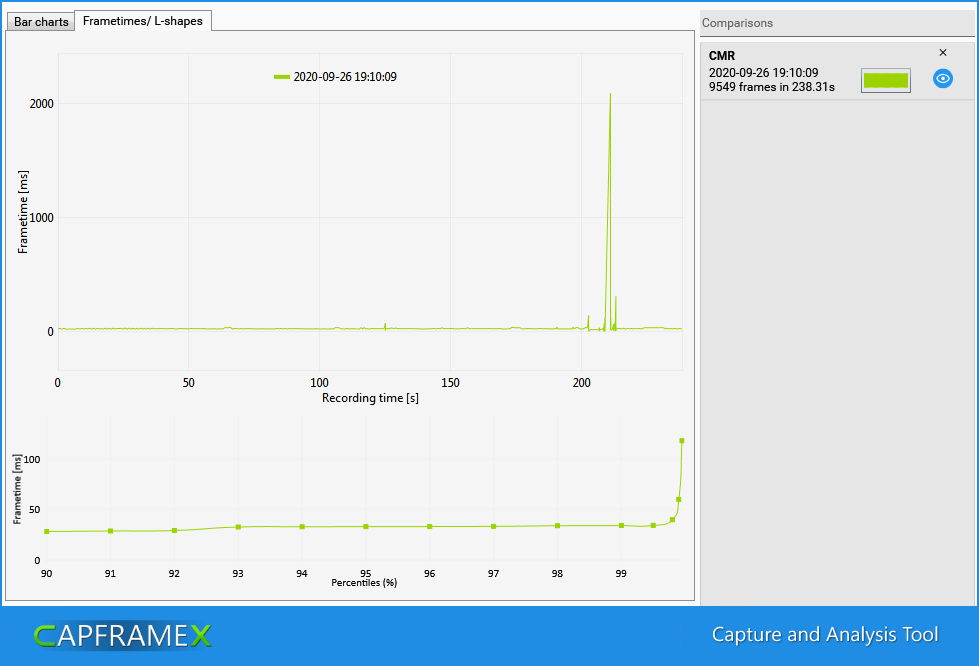Click the topmost data point on L-shape curve

(682, 441)
